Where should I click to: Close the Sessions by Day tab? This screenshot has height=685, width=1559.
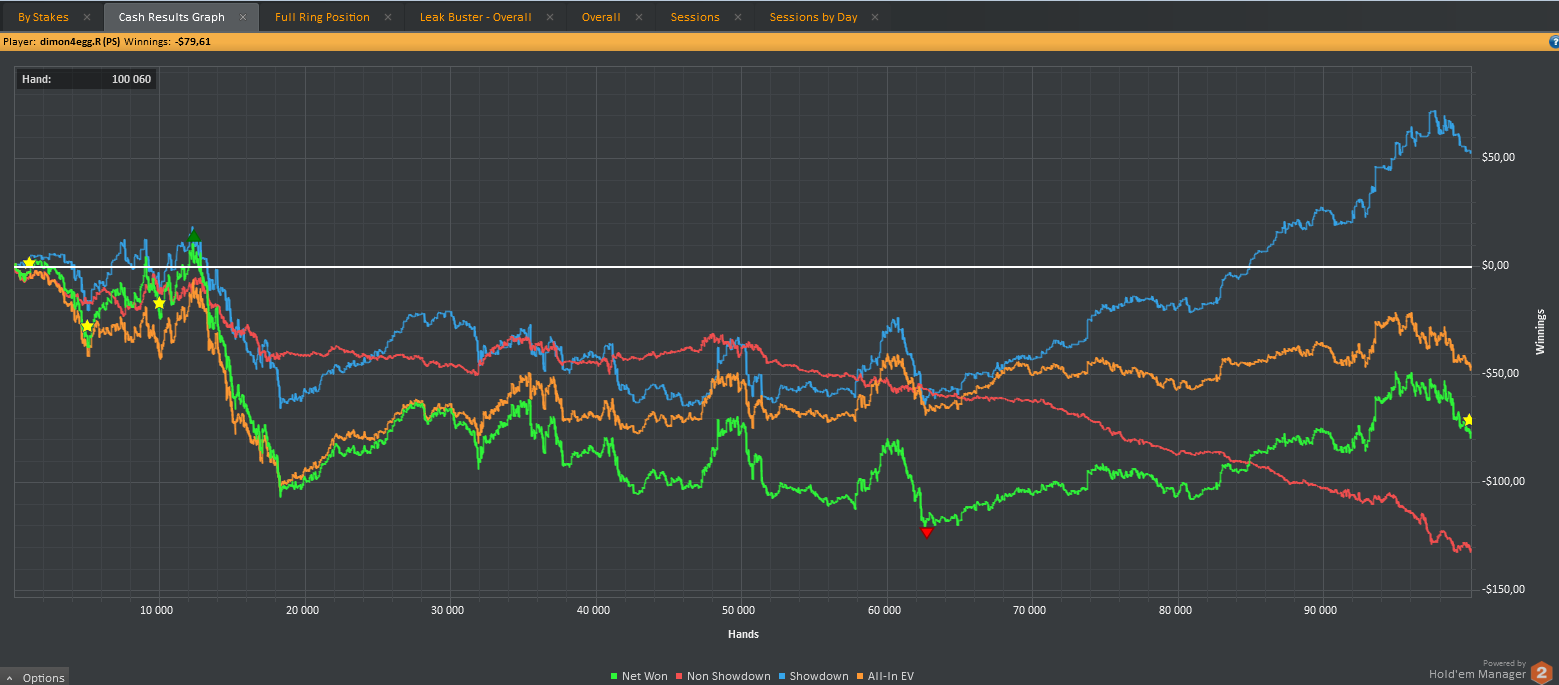[x=876, y=17]
